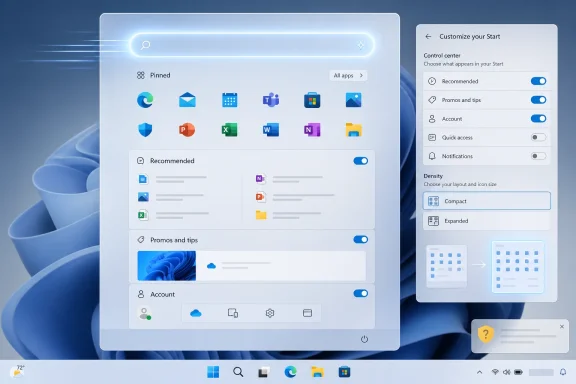Go back from Customize your Start
576x384 pixels.
[428, 36]
